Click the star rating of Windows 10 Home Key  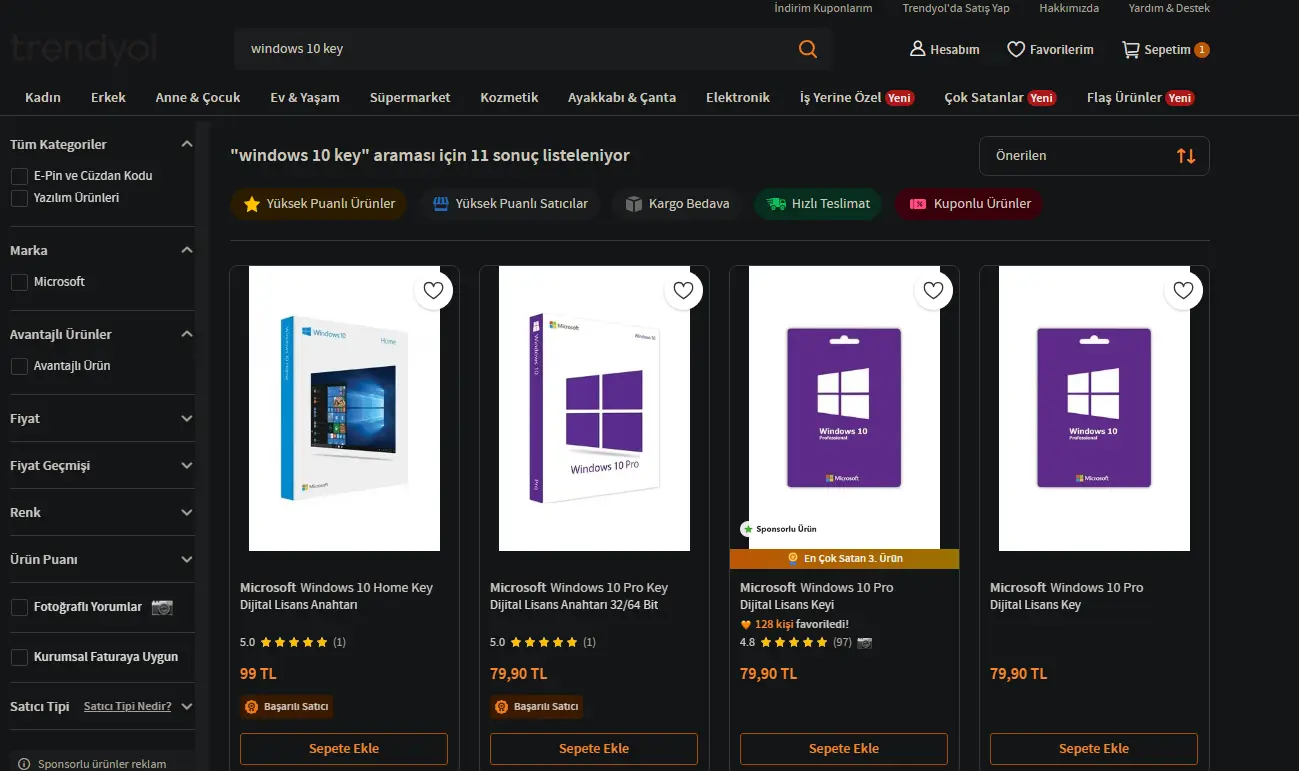[293, 642]
